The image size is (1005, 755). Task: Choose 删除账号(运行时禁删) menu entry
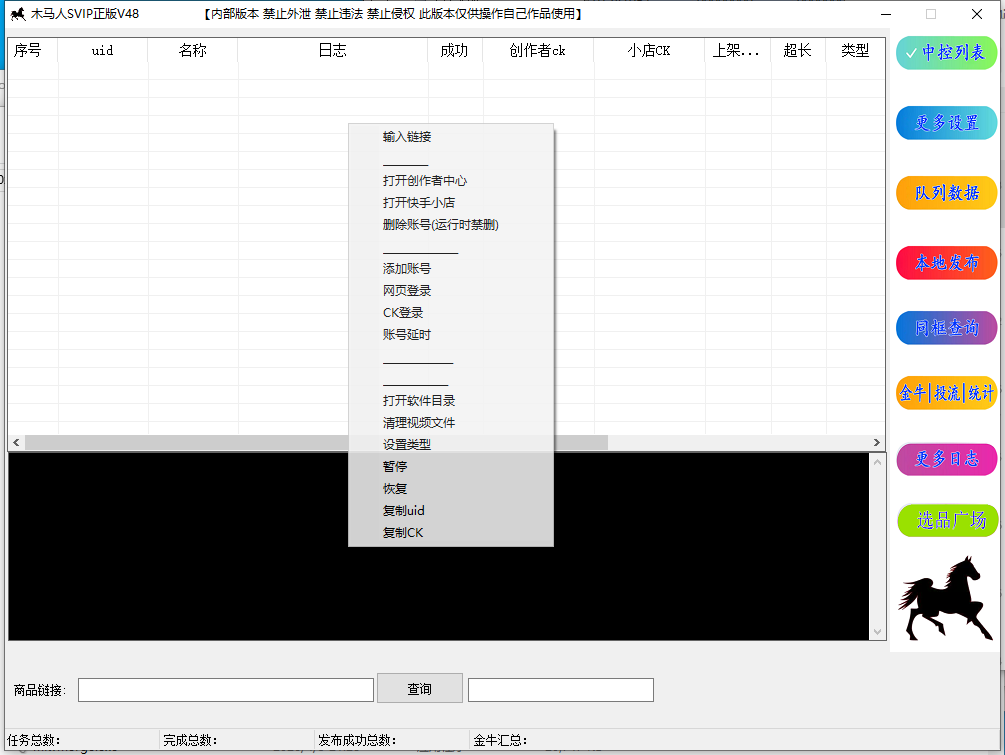click(x=451, y=224)
